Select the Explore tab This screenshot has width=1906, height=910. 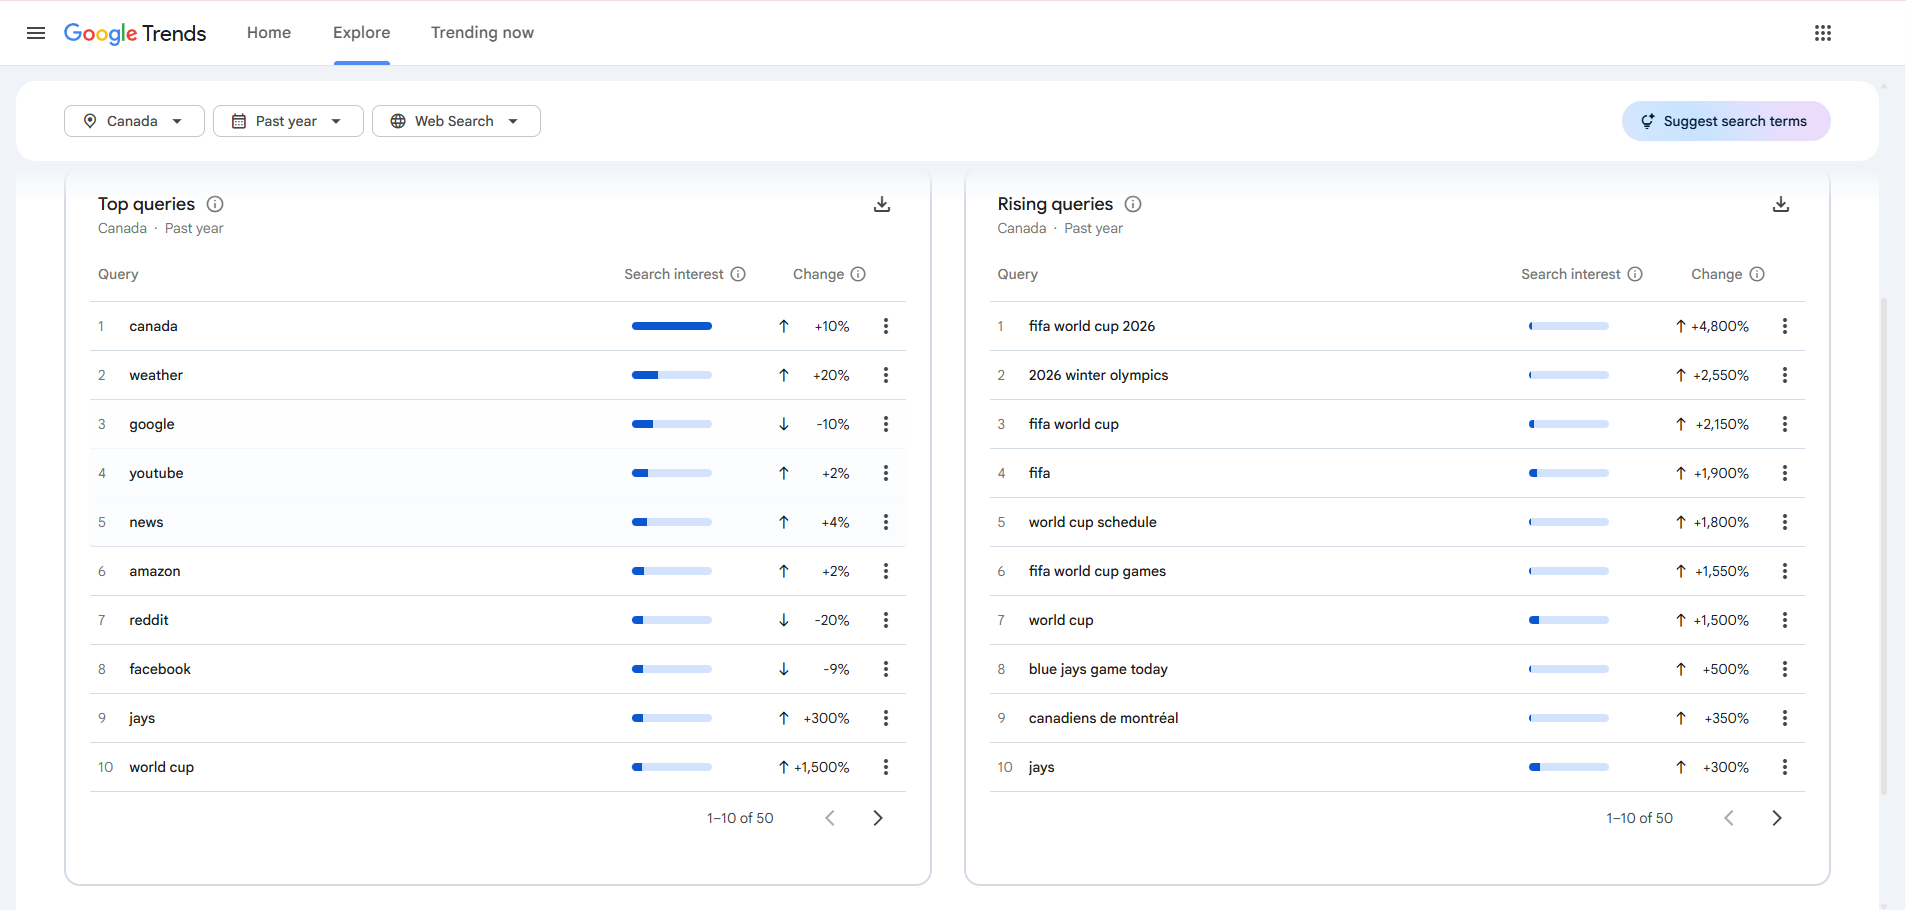[x=362, y=33]
